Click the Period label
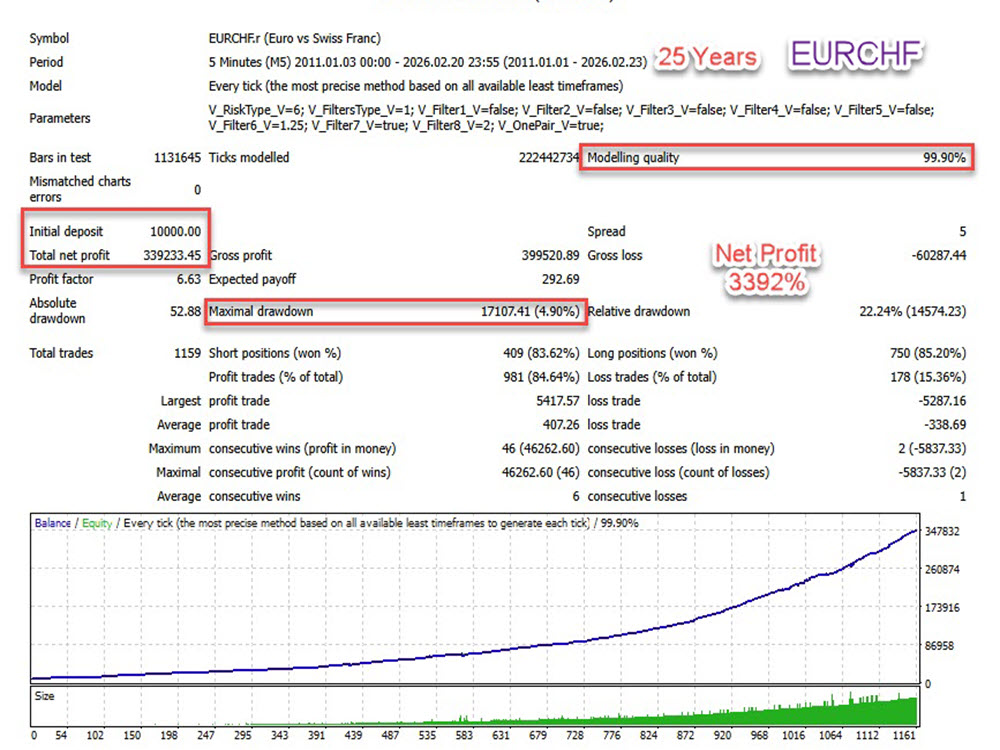This screenshot has height=750, width=1000. point(46,62)
